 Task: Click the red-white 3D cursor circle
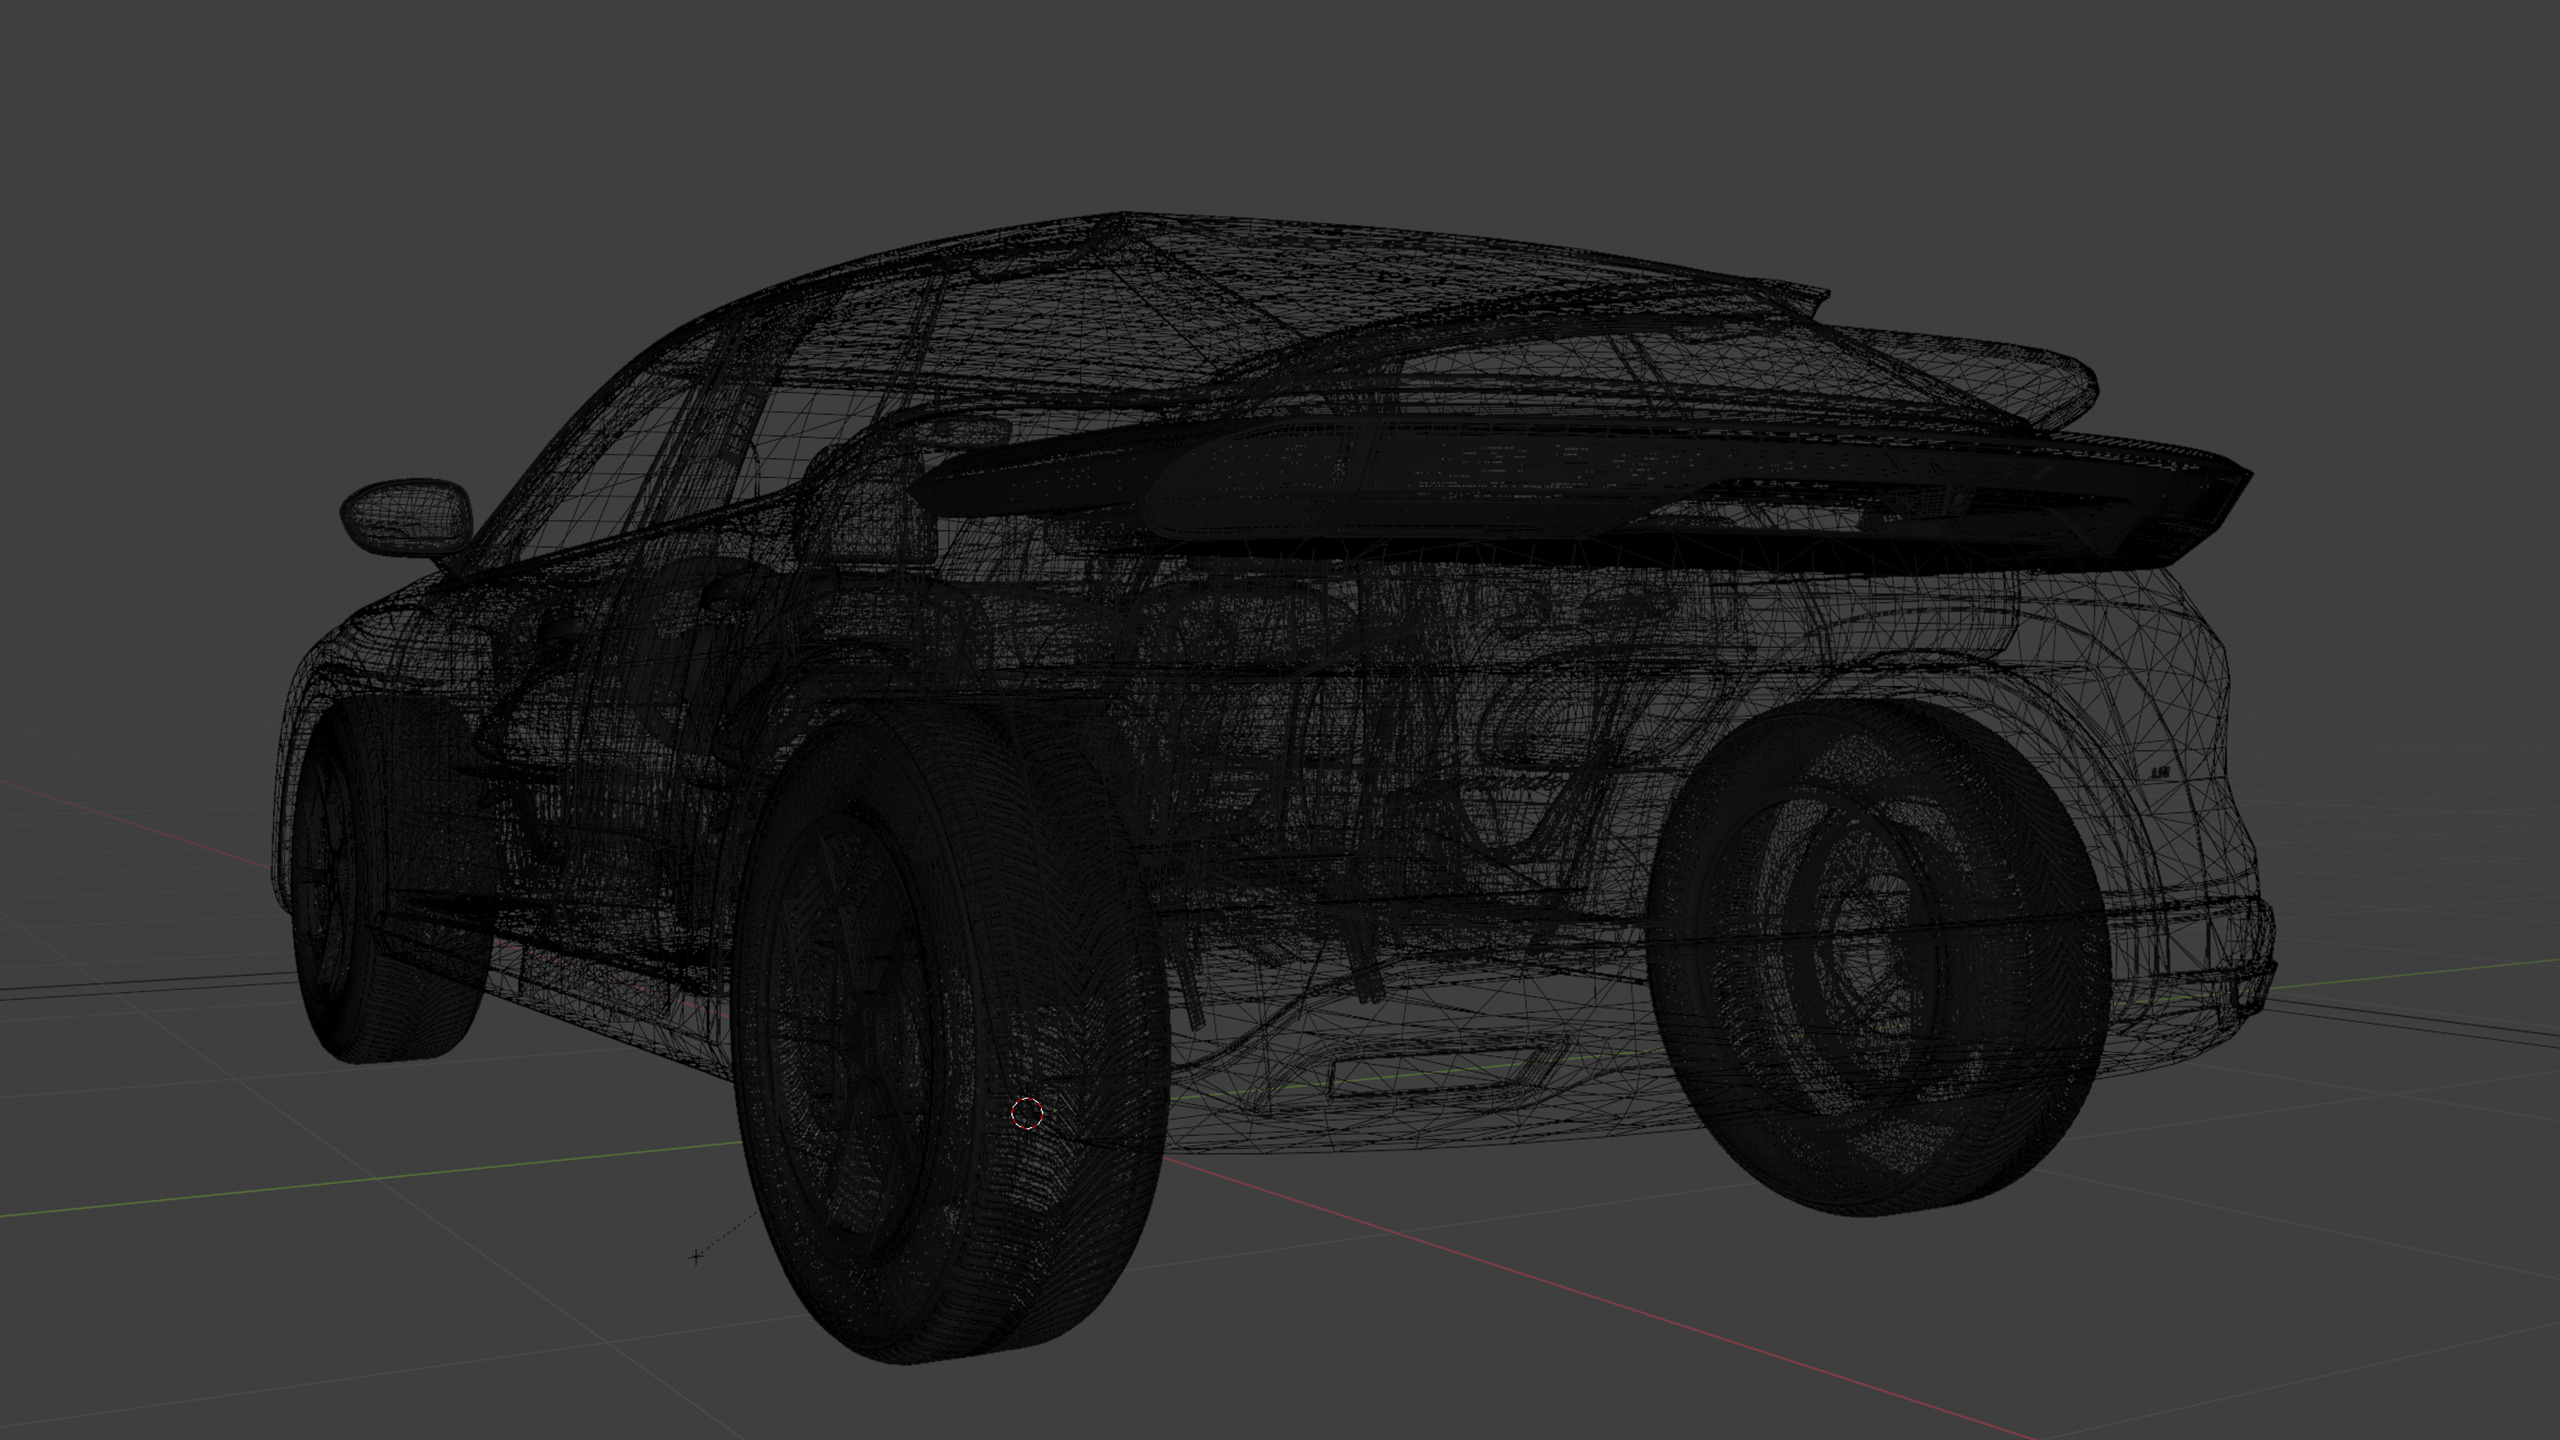1027,1113
